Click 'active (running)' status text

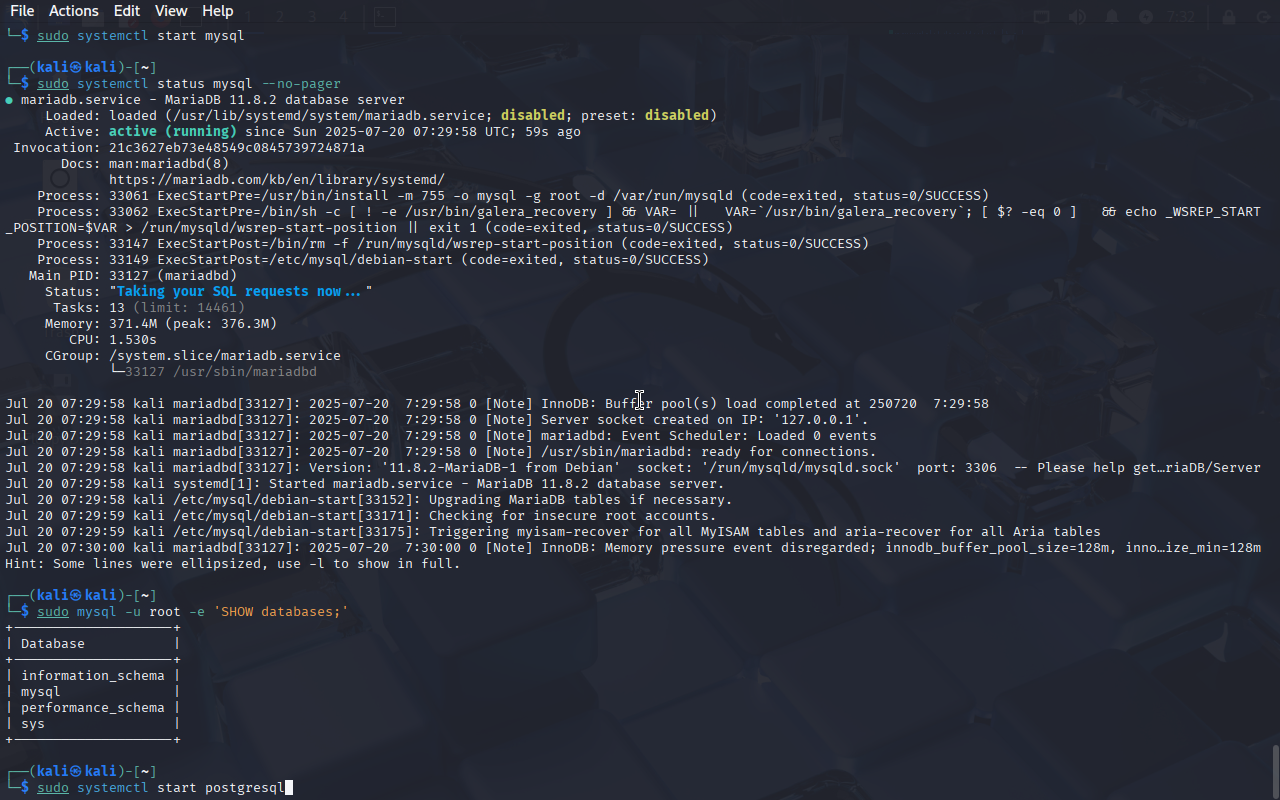[x=173, y=132]
